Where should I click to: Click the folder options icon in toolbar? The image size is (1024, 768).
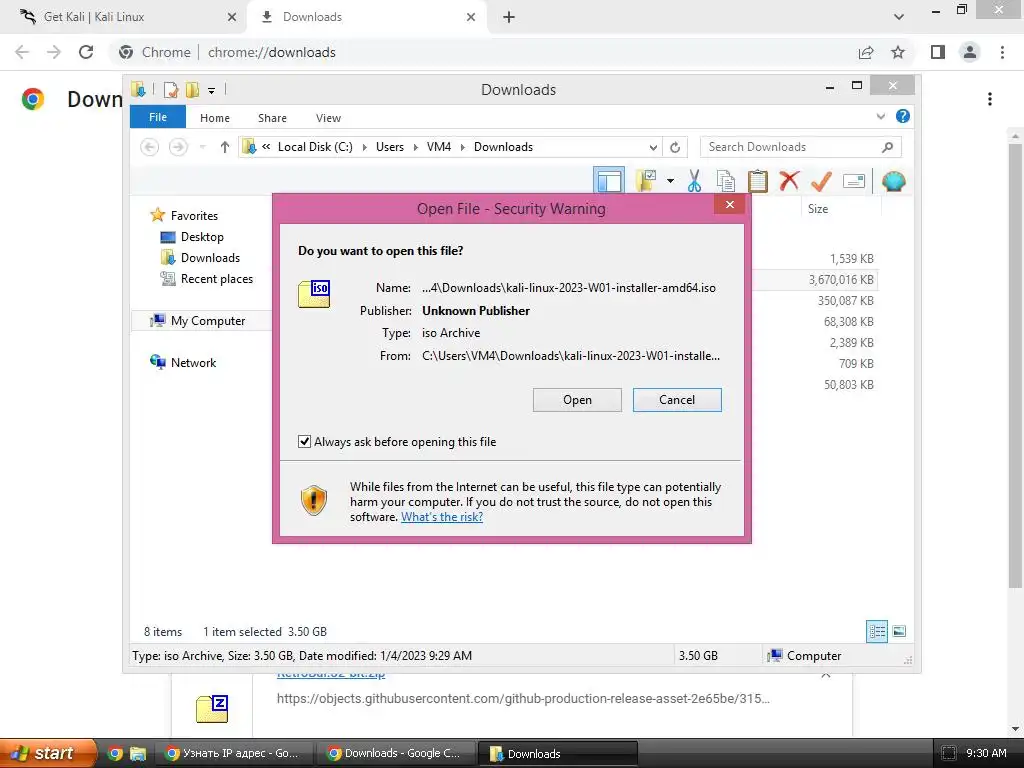coord(647,181)
